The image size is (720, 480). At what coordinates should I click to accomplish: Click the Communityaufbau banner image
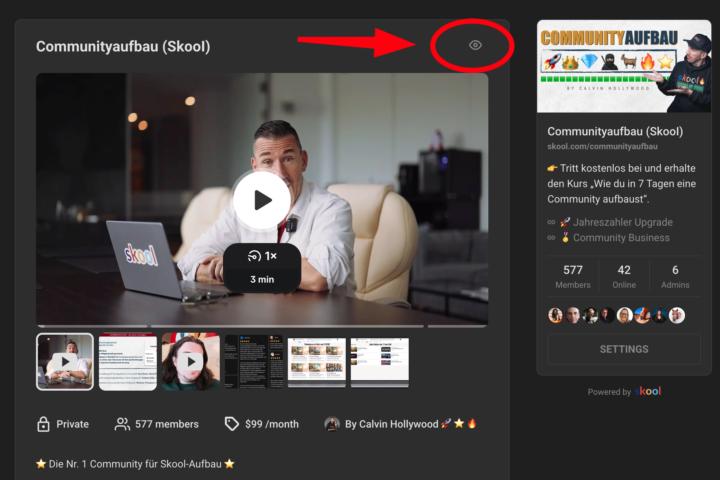pyautogui.click(x=624, y=66)
